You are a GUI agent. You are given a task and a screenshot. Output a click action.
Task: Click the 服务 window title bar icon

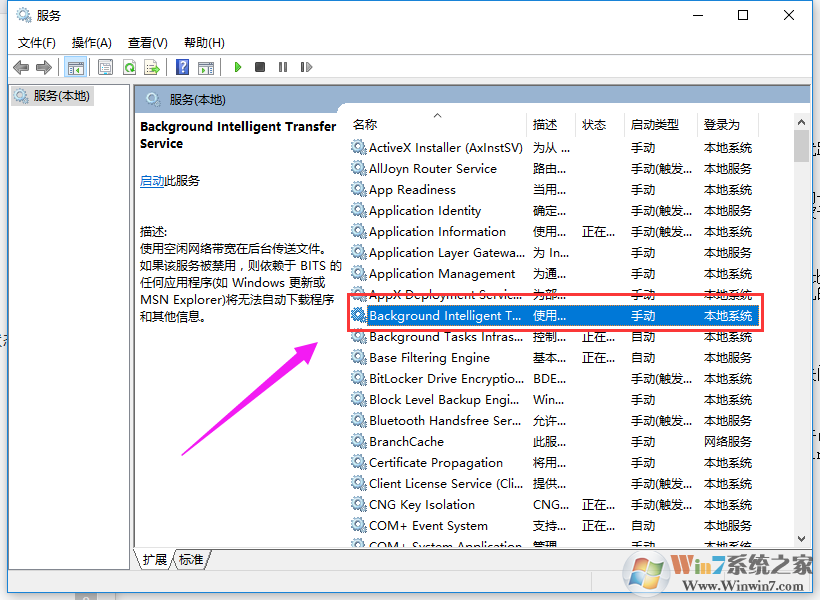24,15
